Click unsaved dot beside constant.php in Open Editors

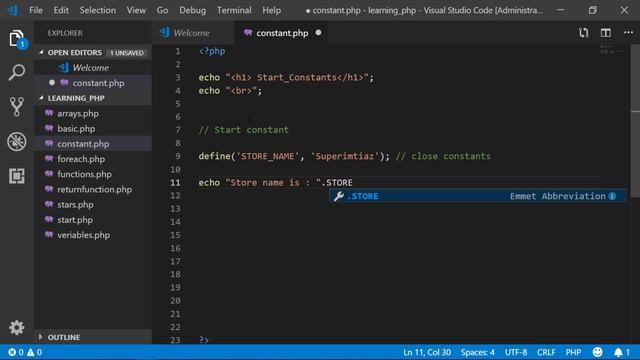point(52,83)
